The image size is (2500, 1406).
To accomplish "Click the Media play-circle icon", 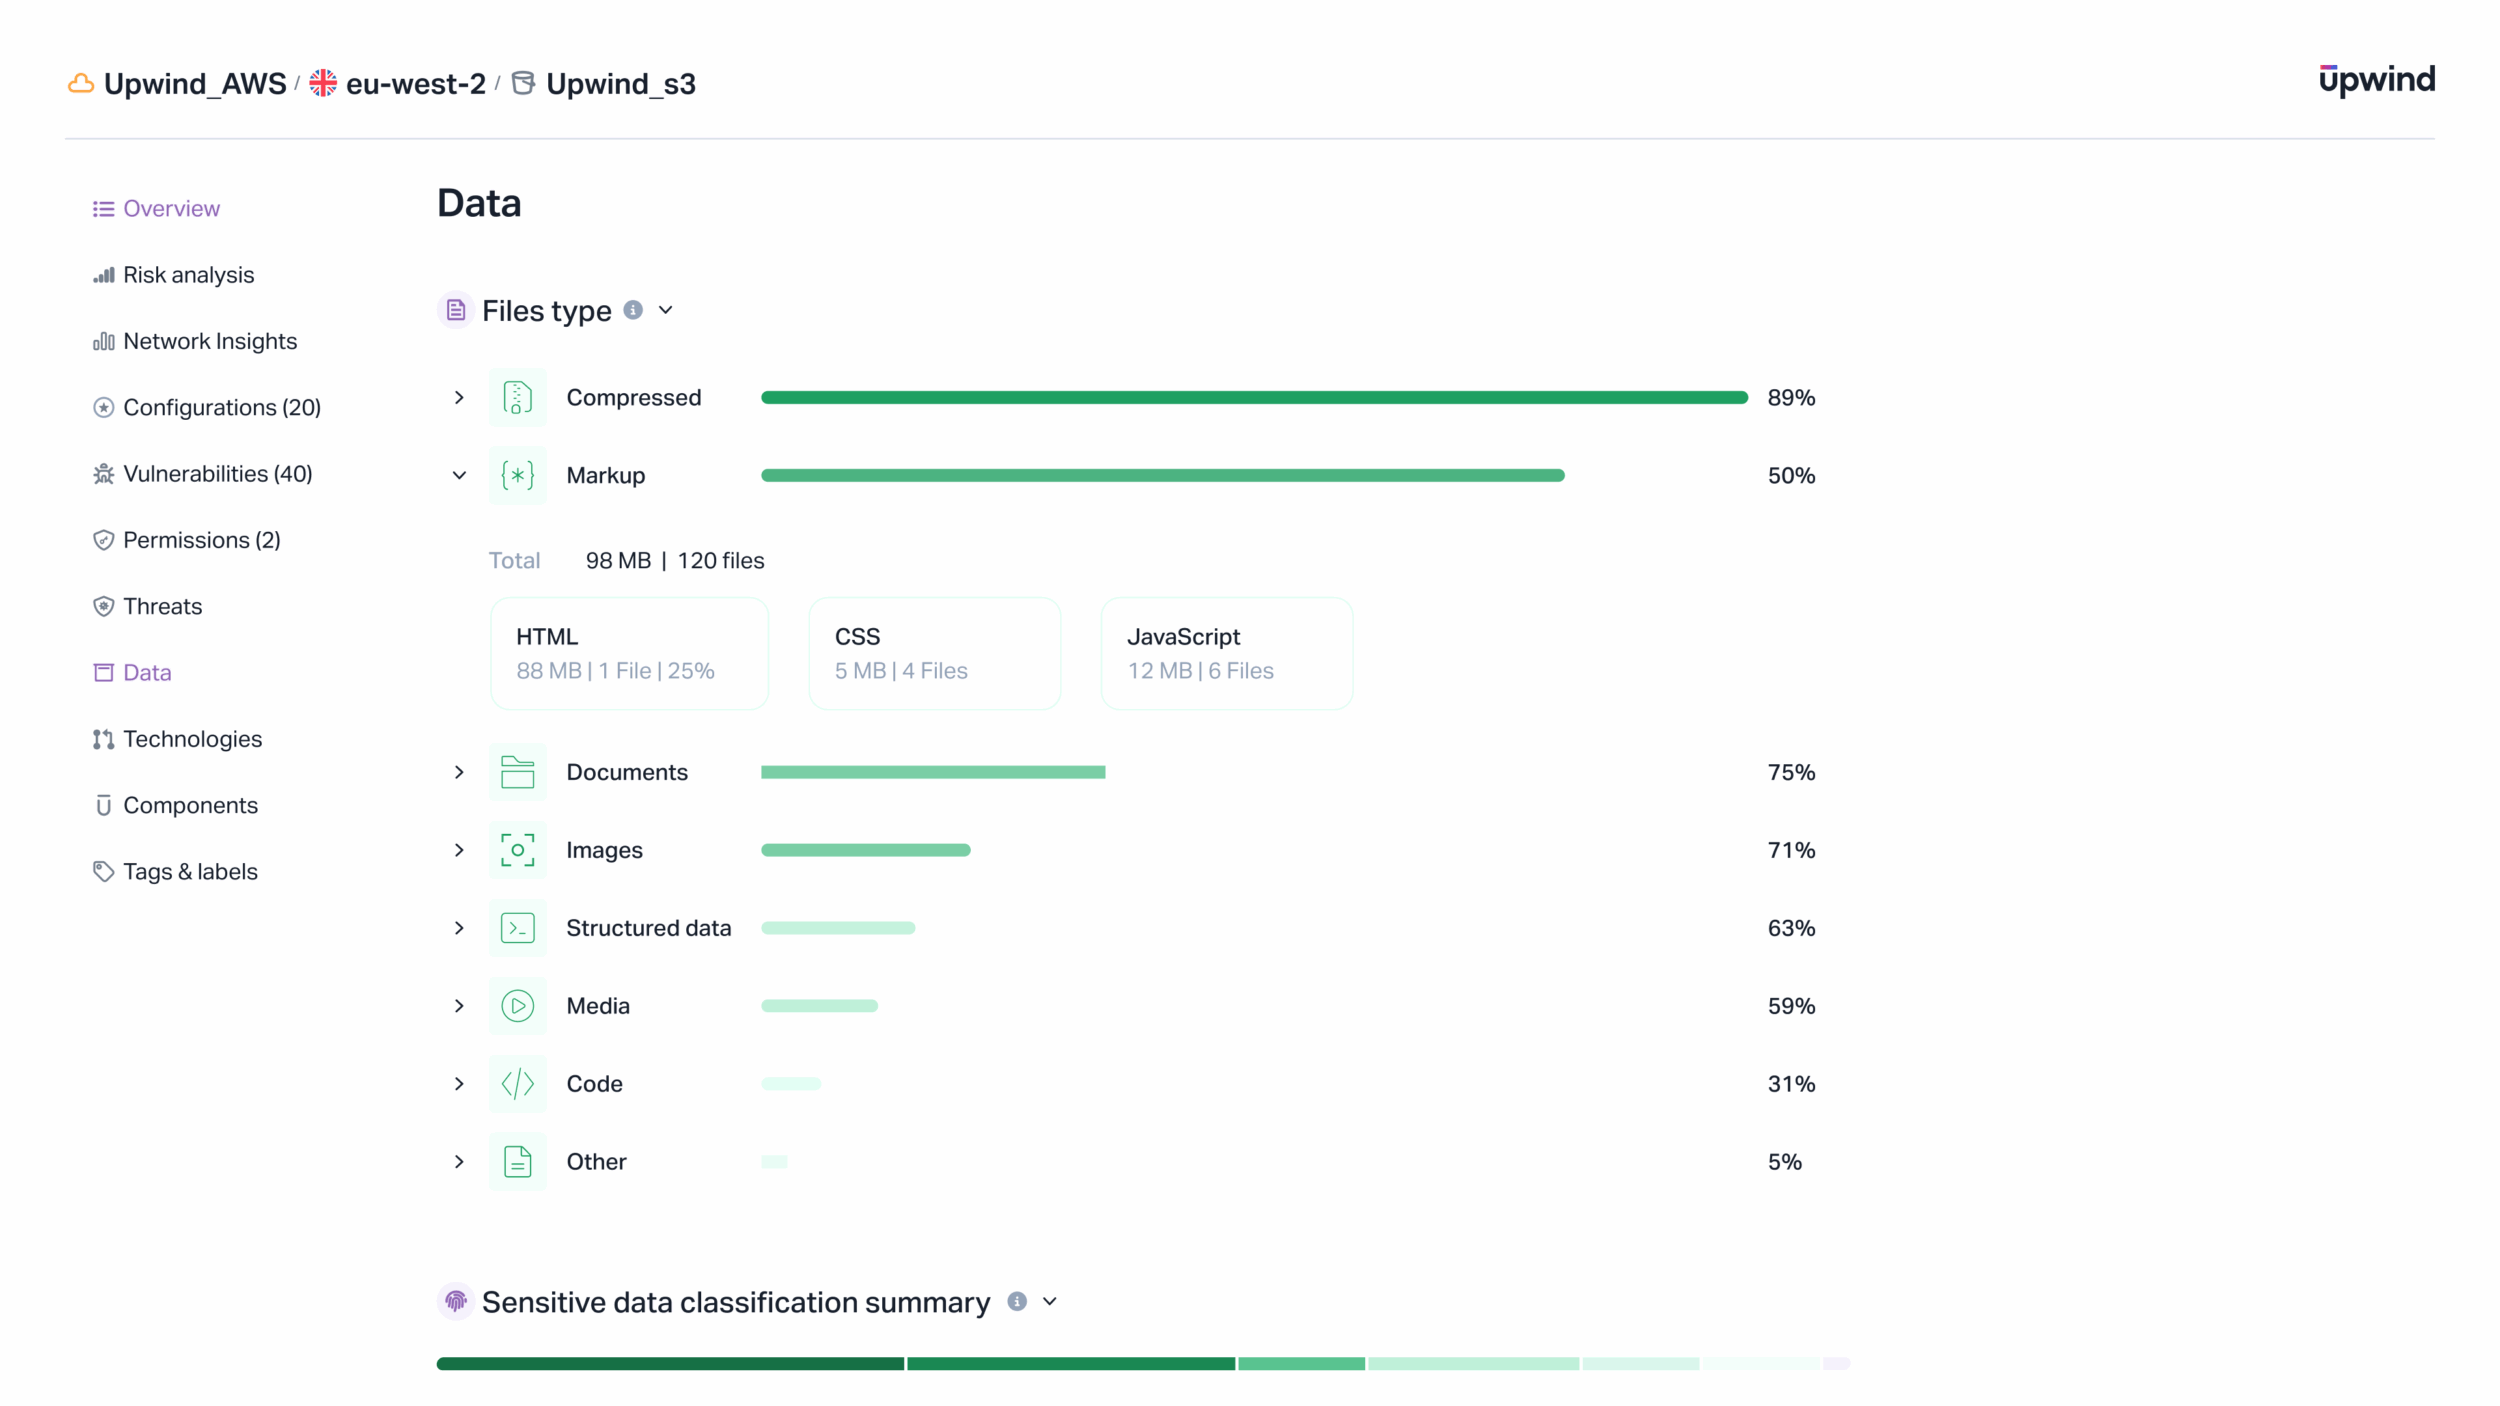I will click(x=517, y=1005).
